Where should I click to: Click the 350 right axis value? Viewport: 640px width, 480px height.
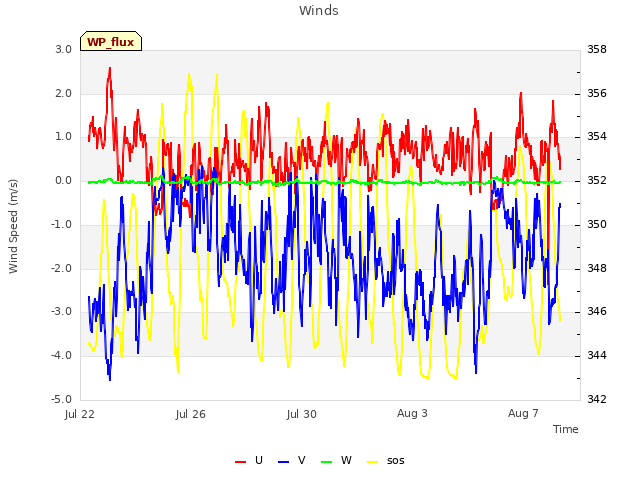click(x=597, y=224)
